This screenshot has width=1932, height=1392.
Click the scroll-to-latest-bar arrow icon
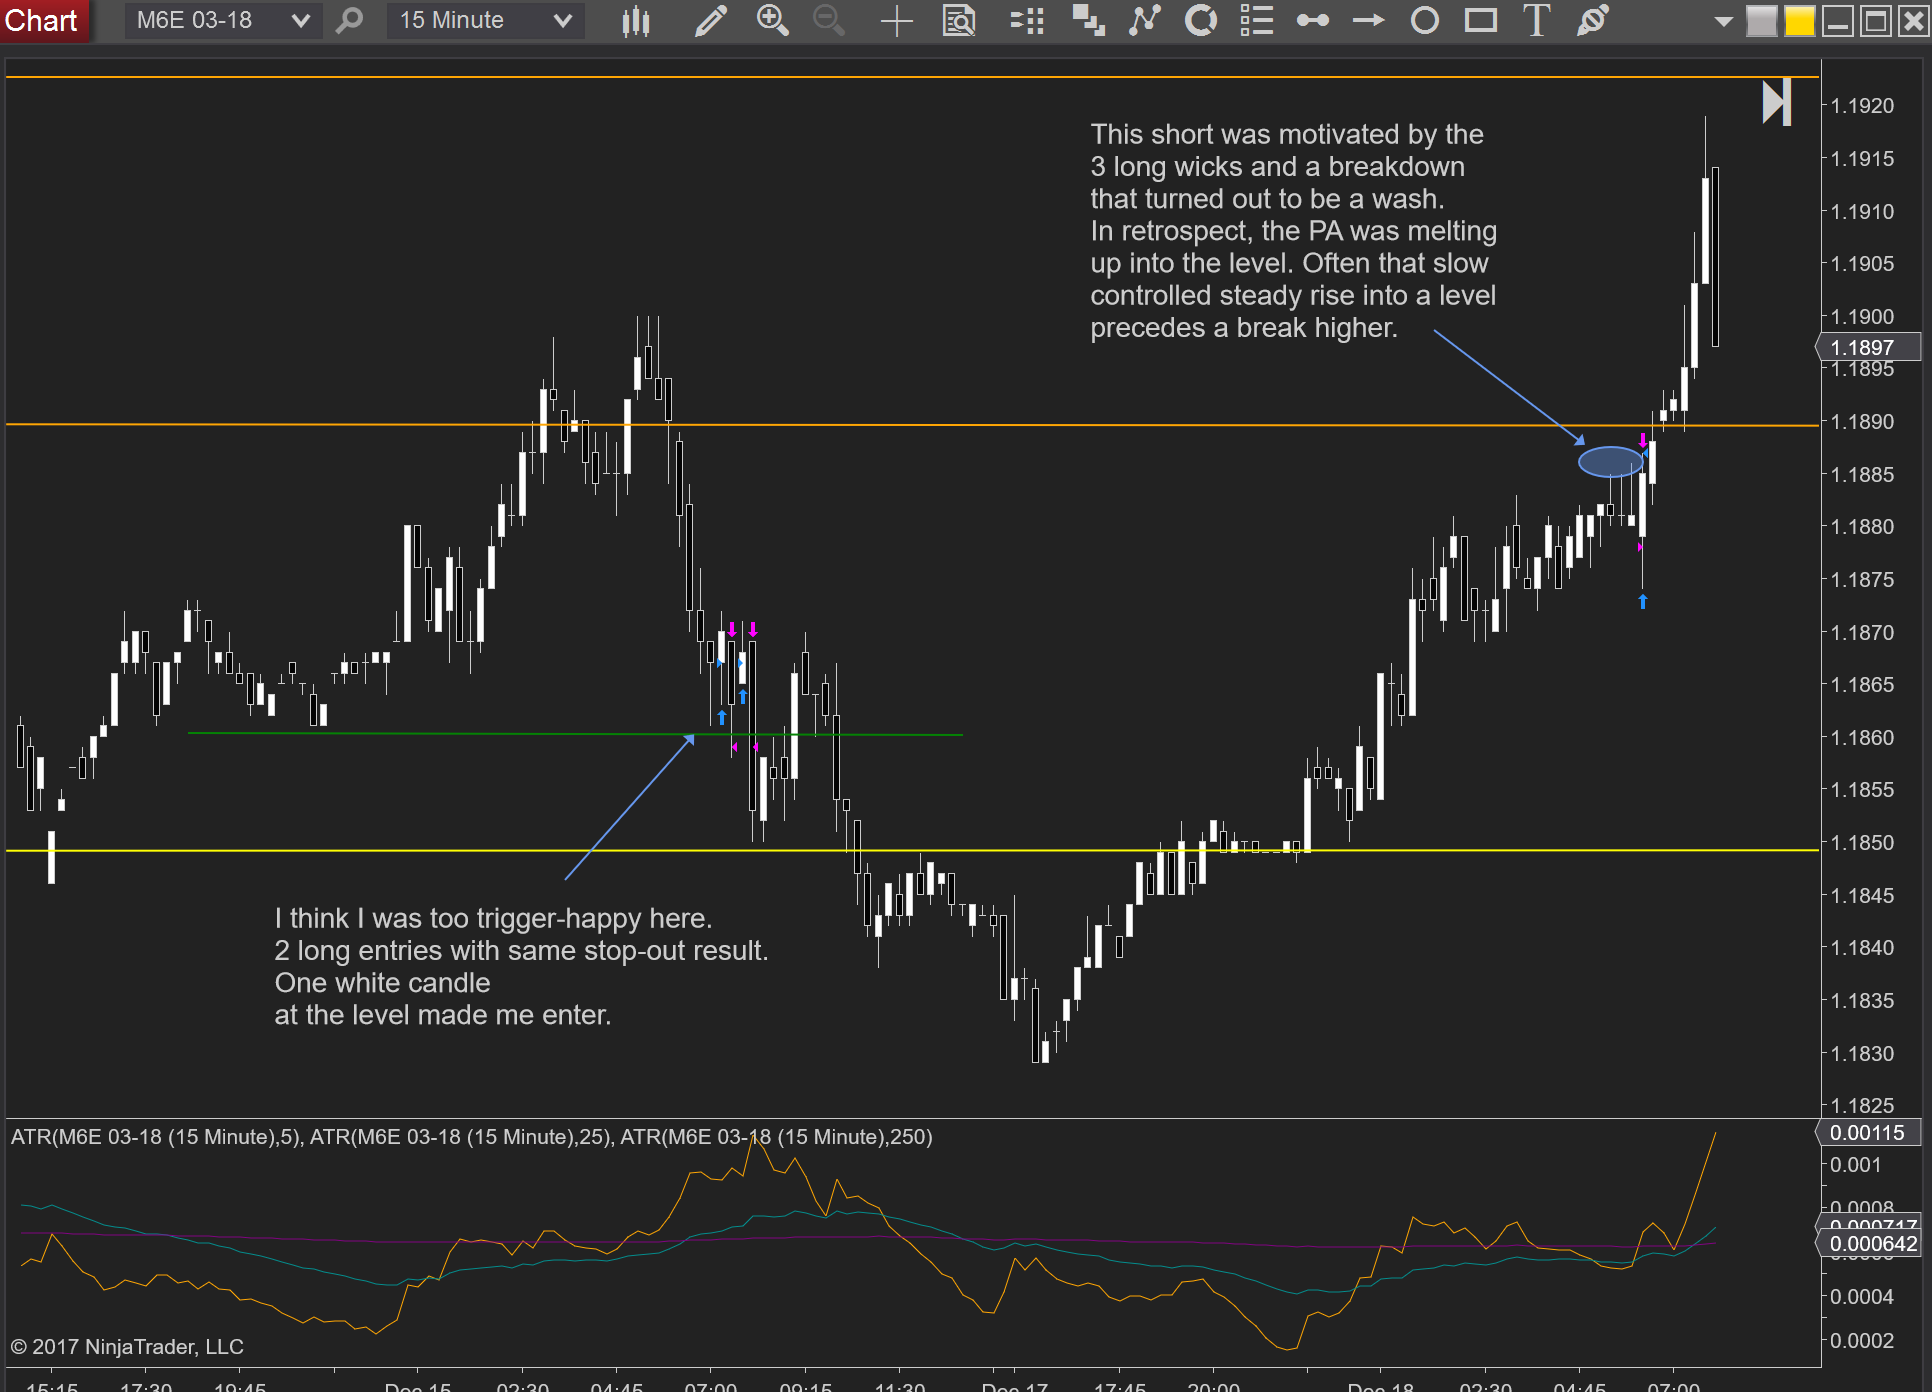click(x=1776, y=102)
